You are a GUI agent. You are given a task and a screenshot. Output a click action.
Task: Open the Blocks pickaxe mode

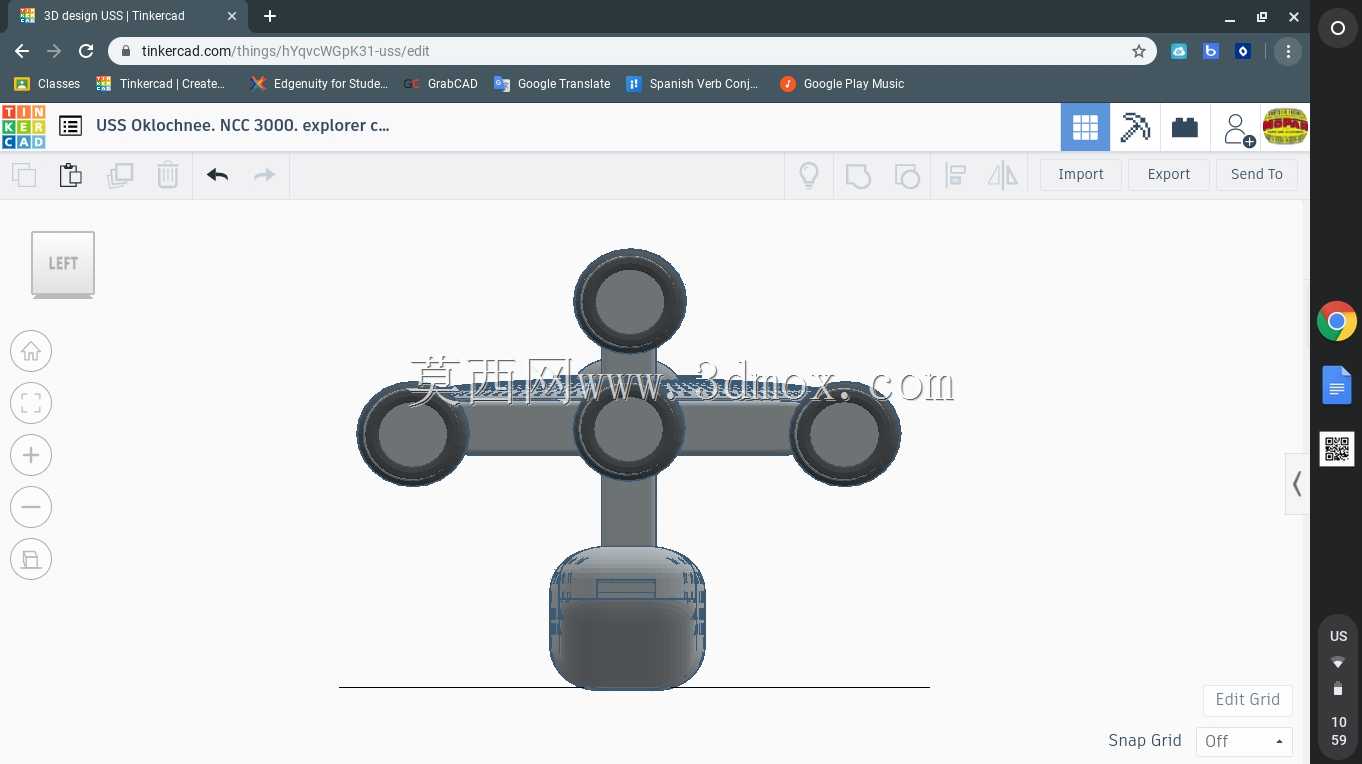[x=1135, y=127]
